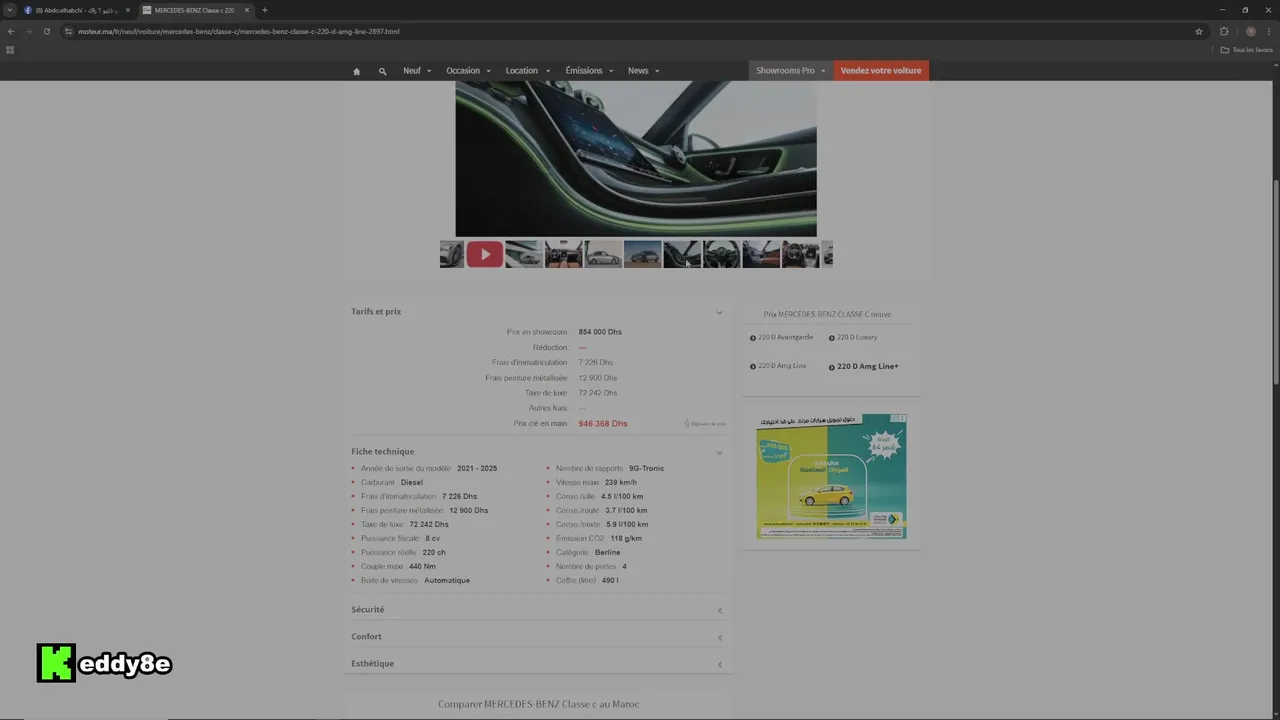Go back in the browser
Screen dimensions: 1280x720
click(11, 31)
